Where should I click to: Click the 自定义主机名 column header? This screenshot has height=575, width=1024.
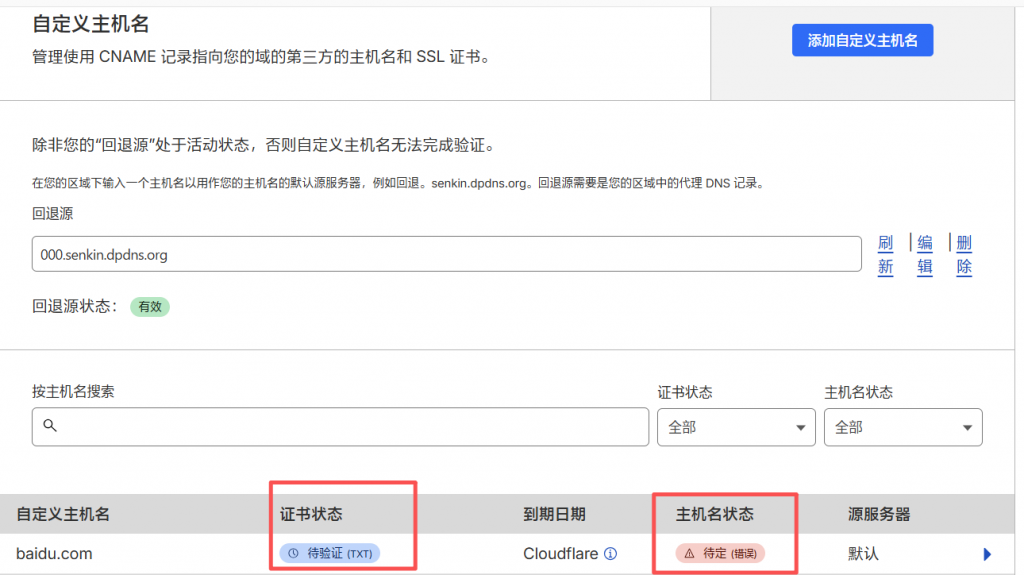click(x=63, y=514)
